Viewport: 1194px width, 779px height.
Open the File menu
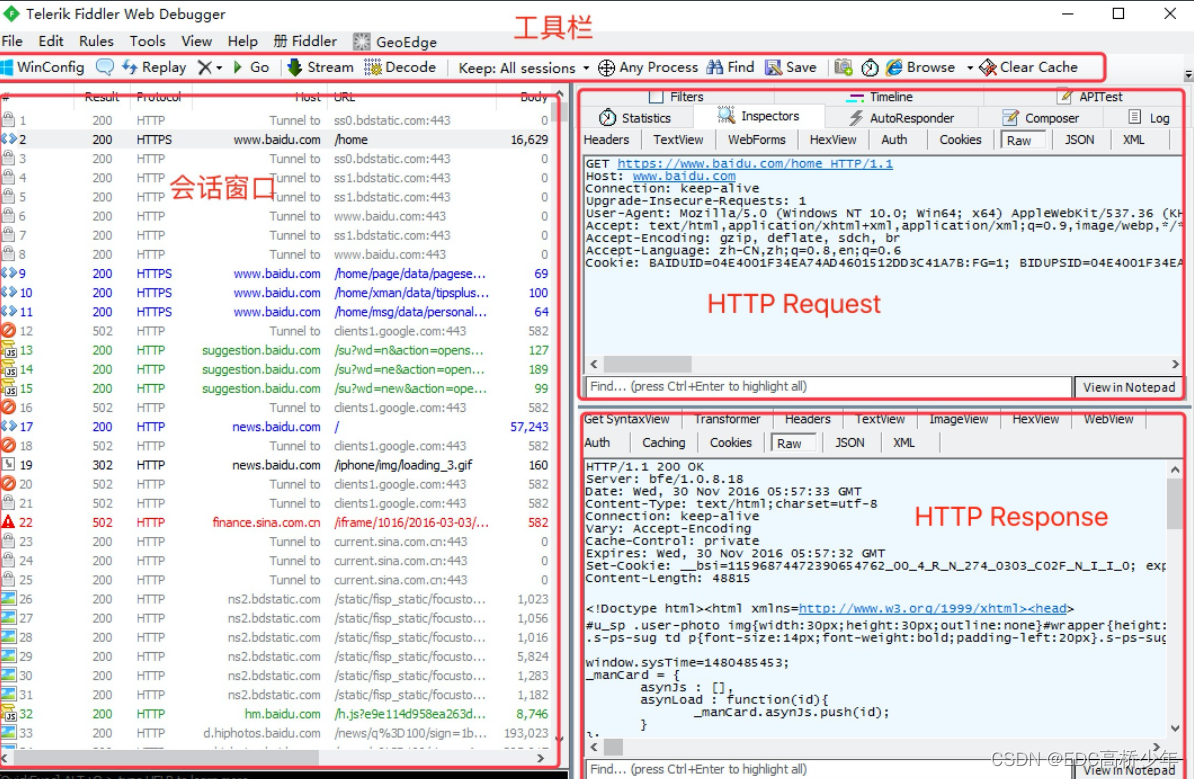click(12, 41)
